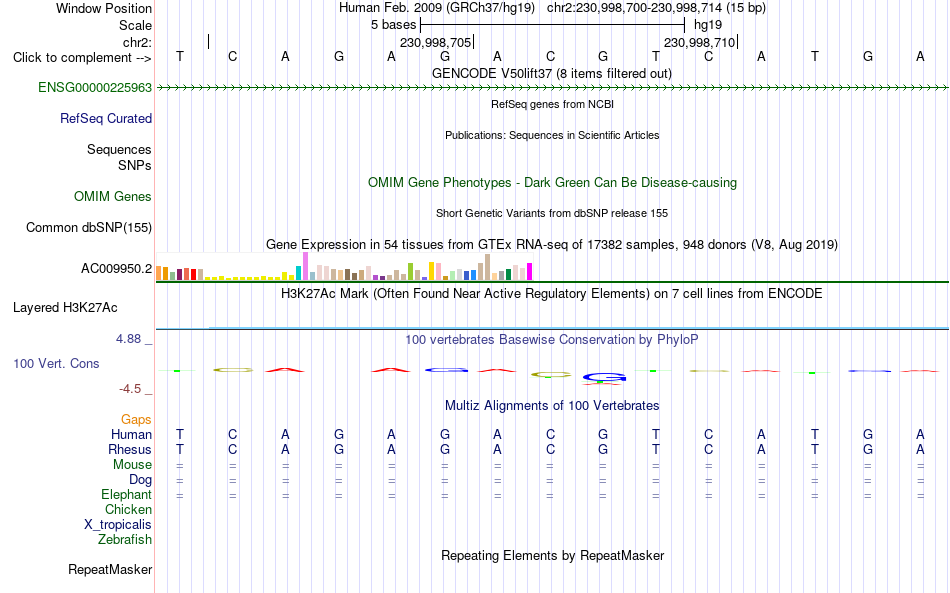Click the H3K27Ac Mark ENCODE track title
Viewport: 950px width, 593px height.
click(x=552, y=294)
